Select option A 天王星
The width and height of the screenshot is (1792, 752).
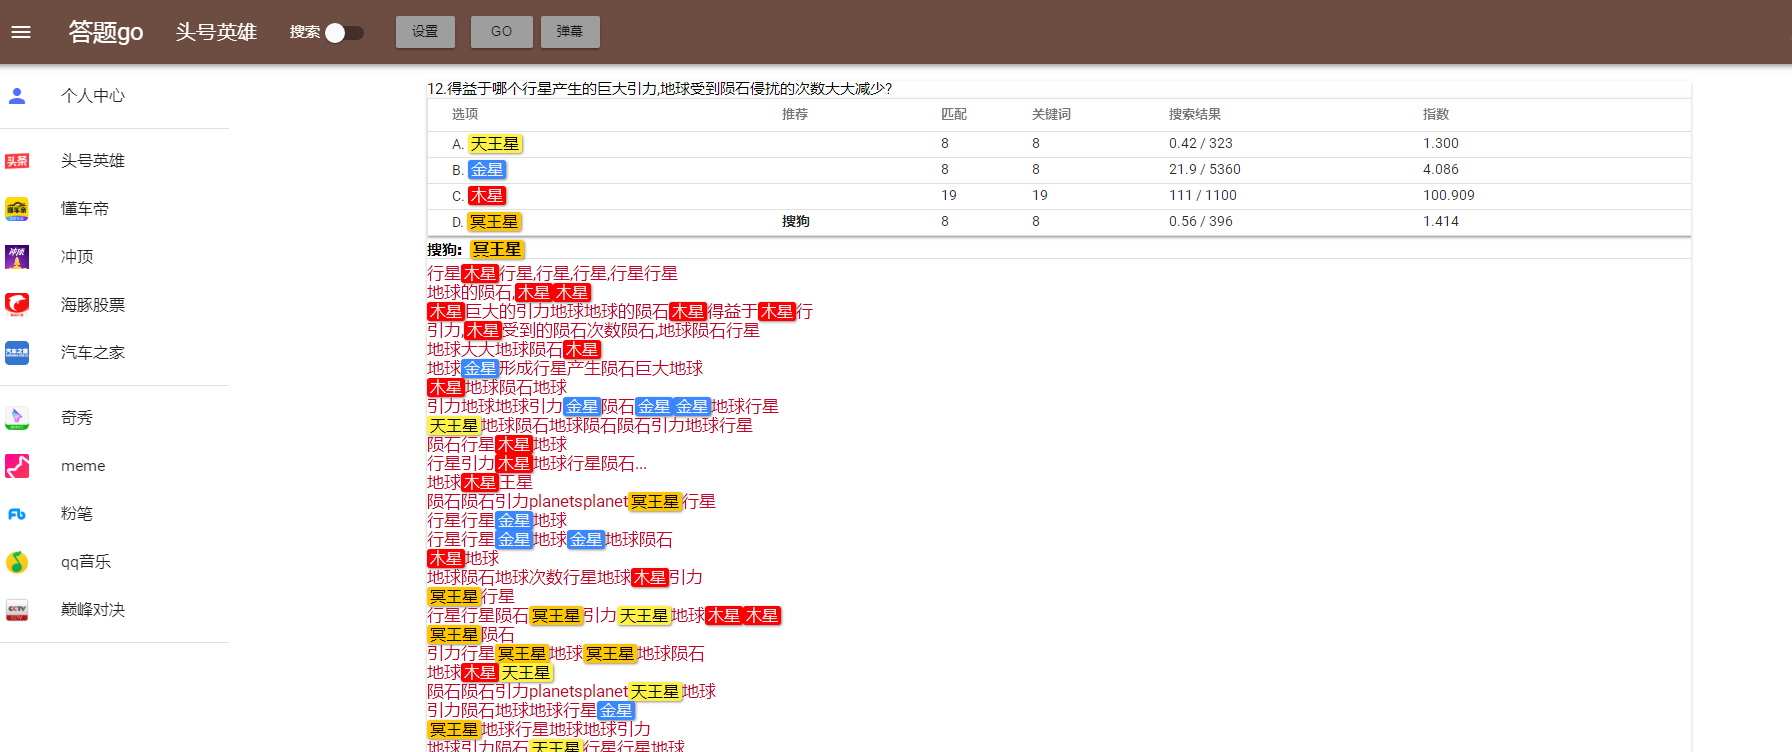point(495,144)
